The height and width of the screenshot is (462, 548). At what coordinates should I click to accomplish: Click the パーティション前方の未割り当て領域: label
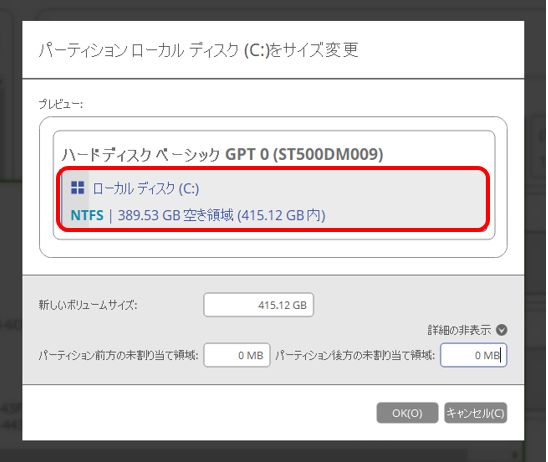pyautogui.click(x=118, y=355)
